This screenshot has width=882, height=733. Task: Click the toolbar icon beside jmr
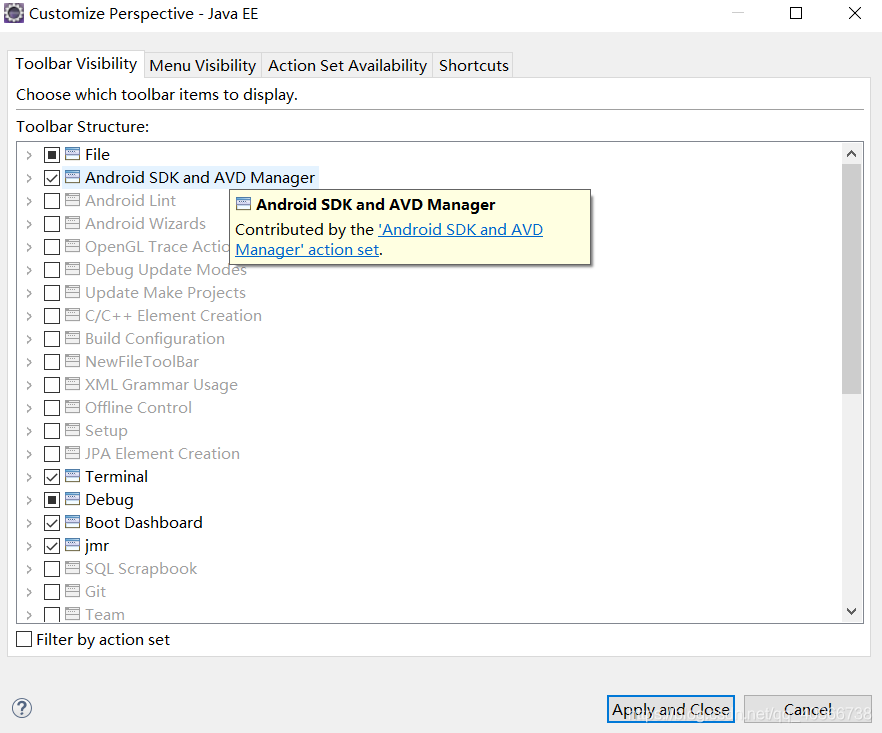coord(73,545)
